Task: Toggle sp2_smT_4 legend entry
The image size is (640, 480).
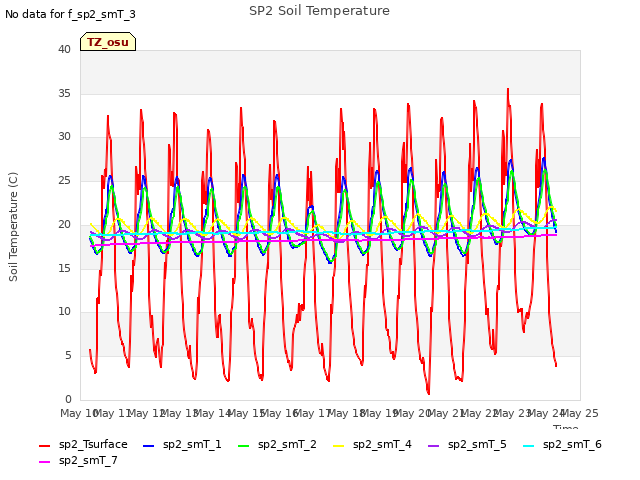Action: coord(372,444)
